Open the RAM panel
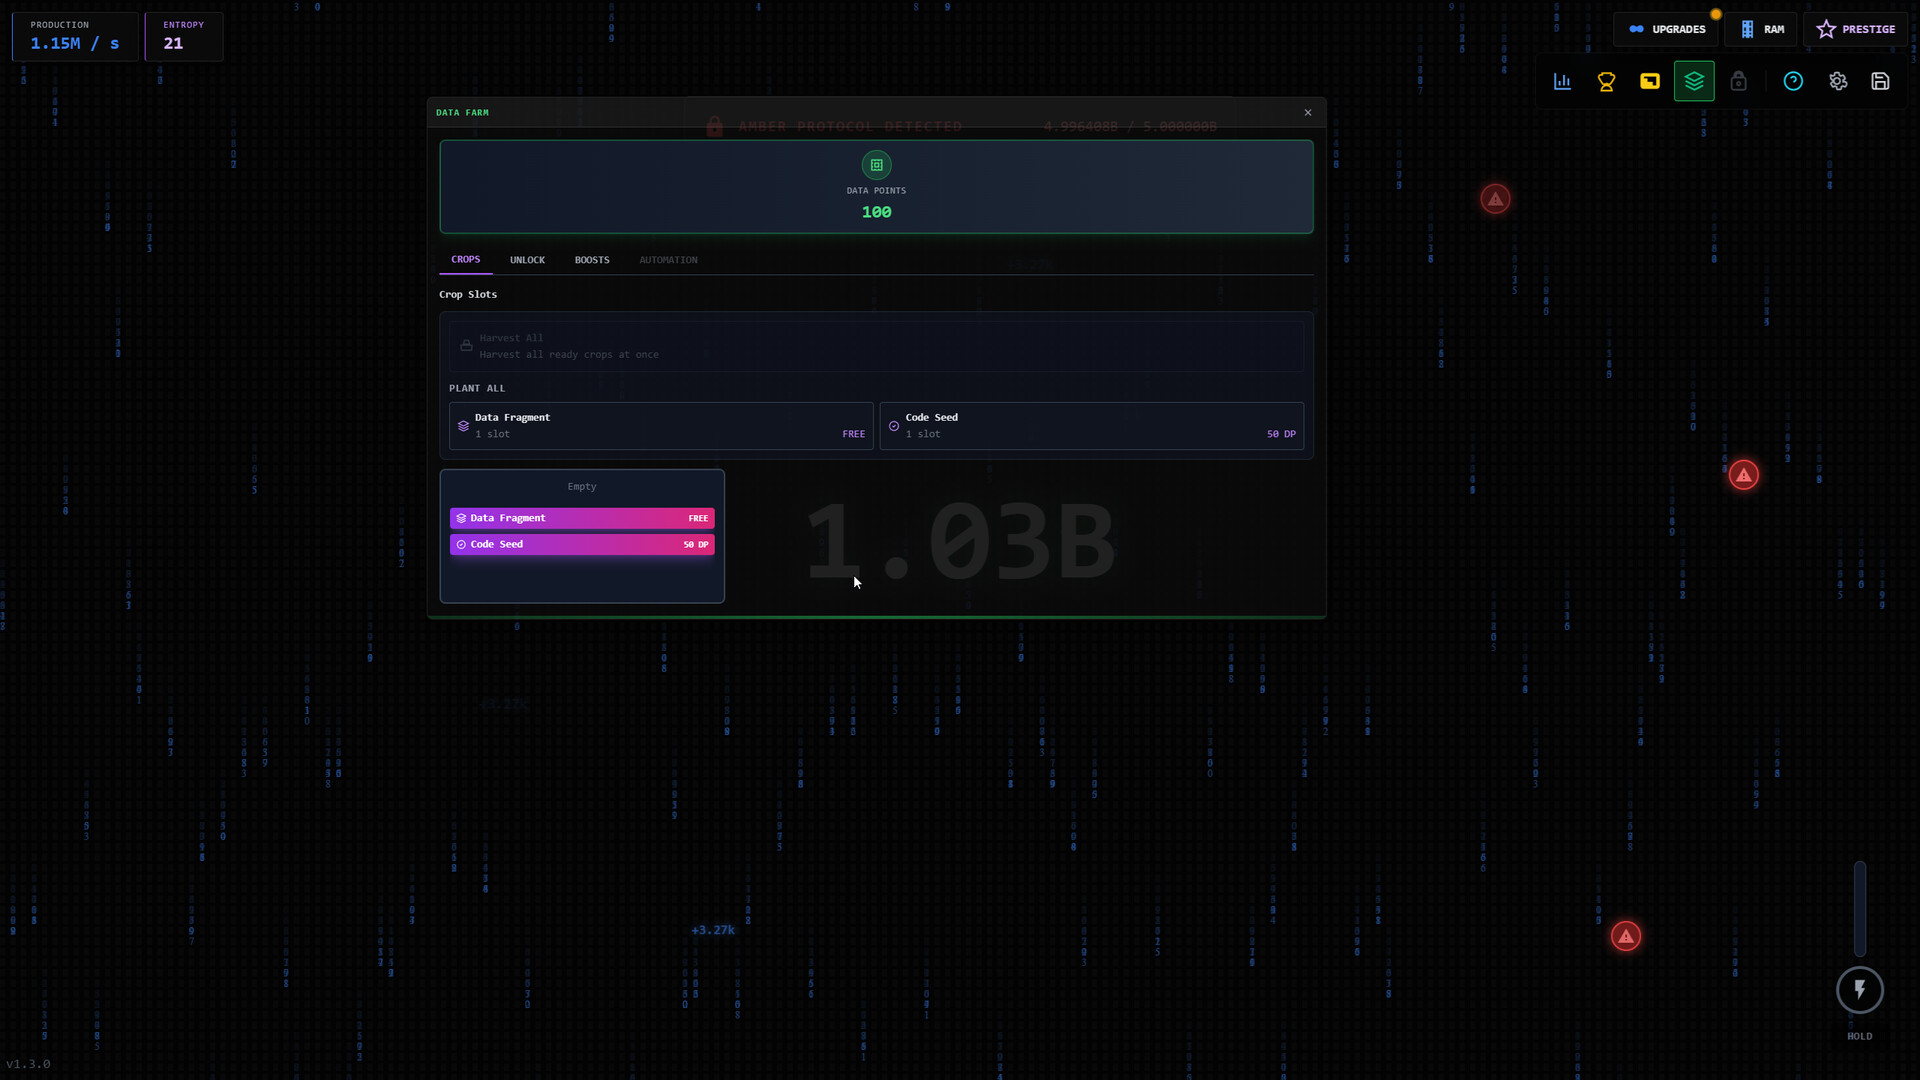Screen dimensions: 1920x1080 (1761, 29)
